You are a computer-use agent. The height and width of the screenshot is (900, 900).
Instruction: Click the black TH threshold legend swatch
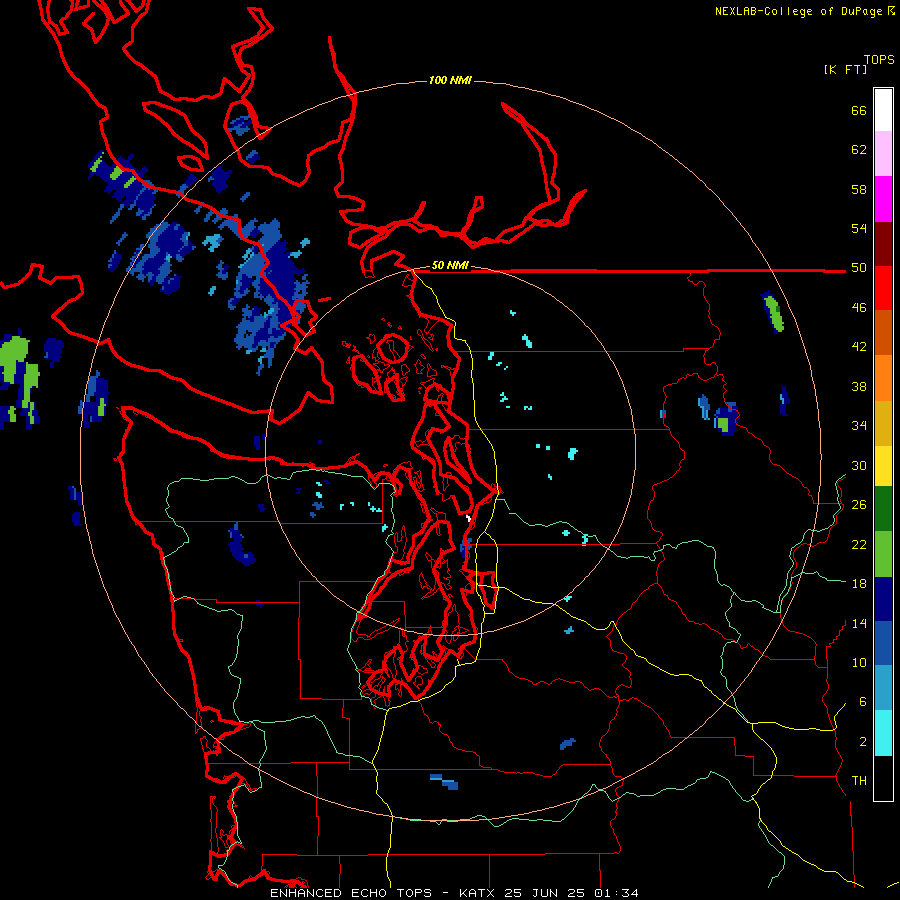point(883,778)
